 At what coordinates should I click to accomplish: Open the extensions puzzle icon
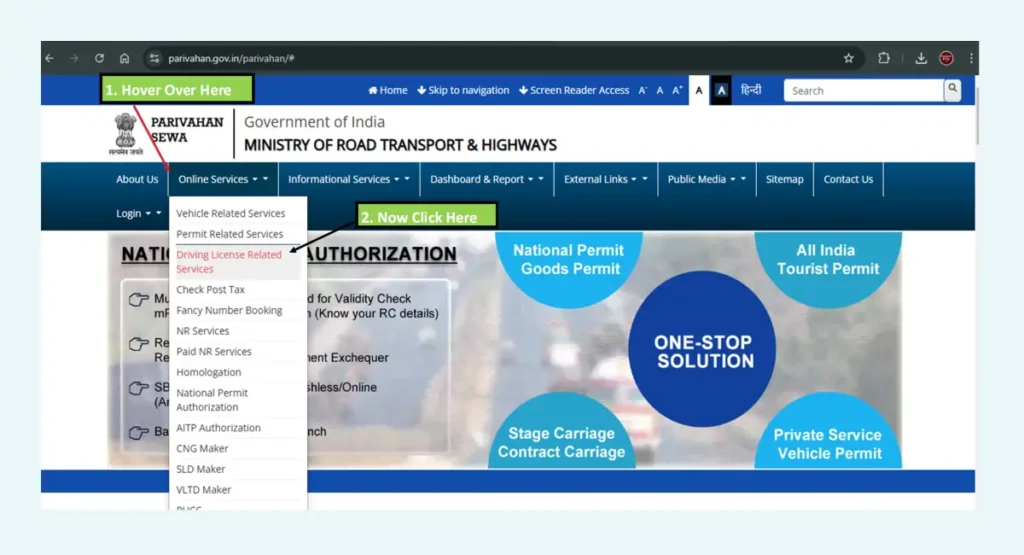pos(884,58)
